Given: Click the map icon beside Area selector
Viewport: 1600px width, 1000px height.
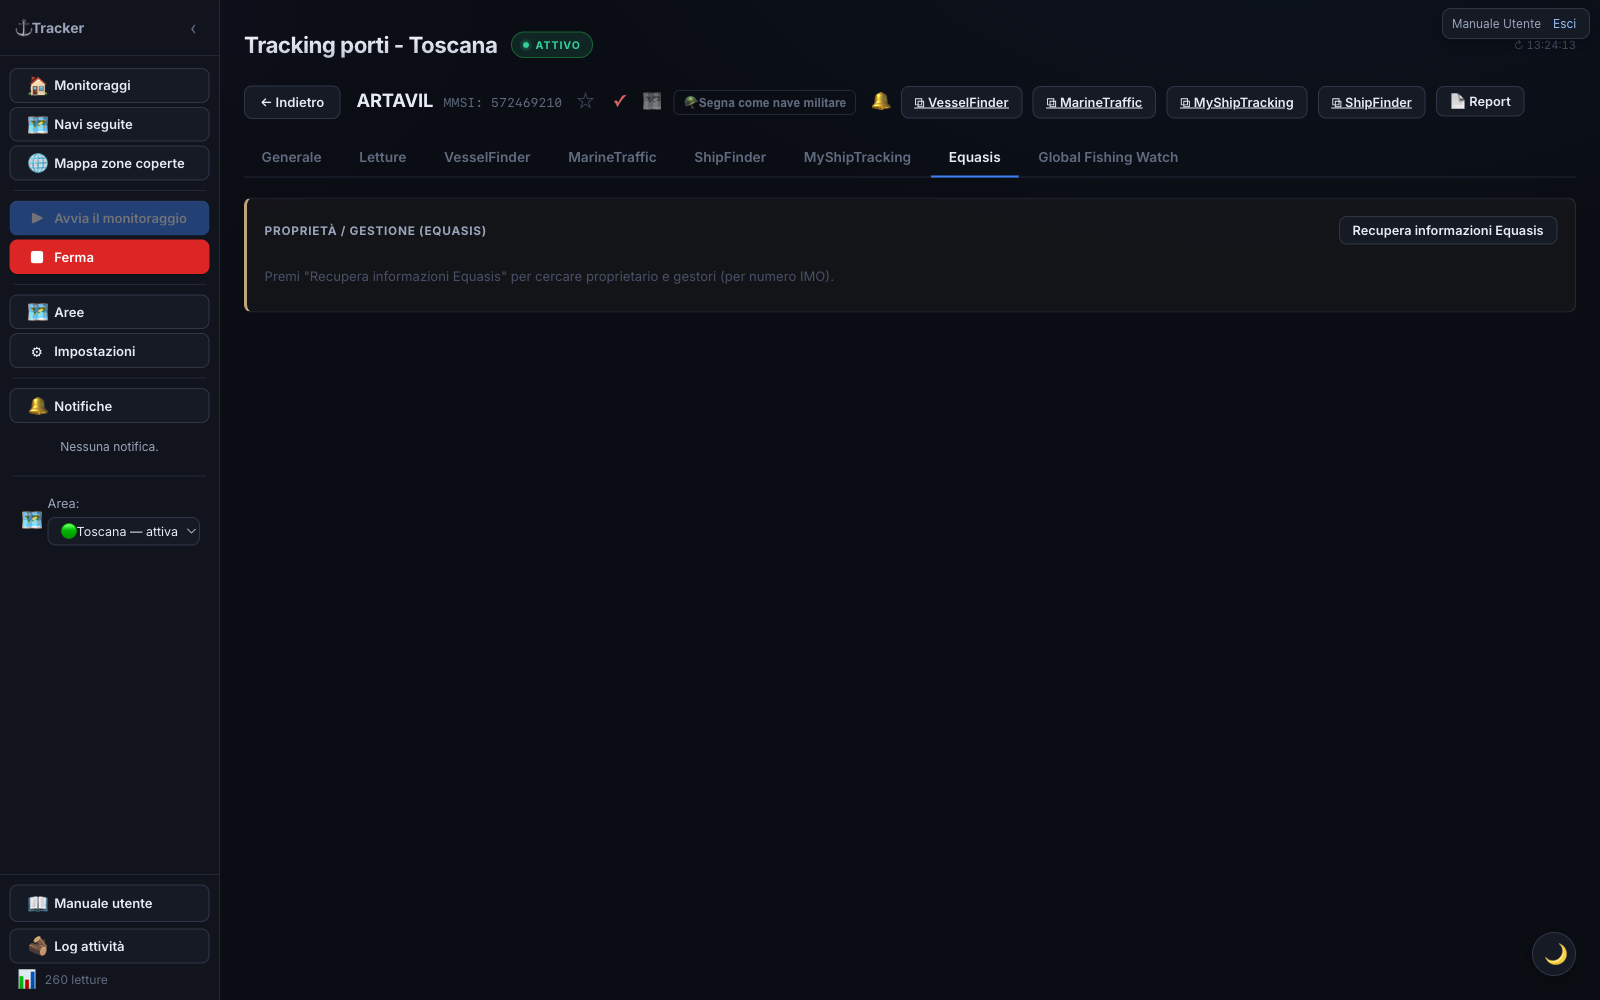Looking at the screenshot, I should coord(32,520).
